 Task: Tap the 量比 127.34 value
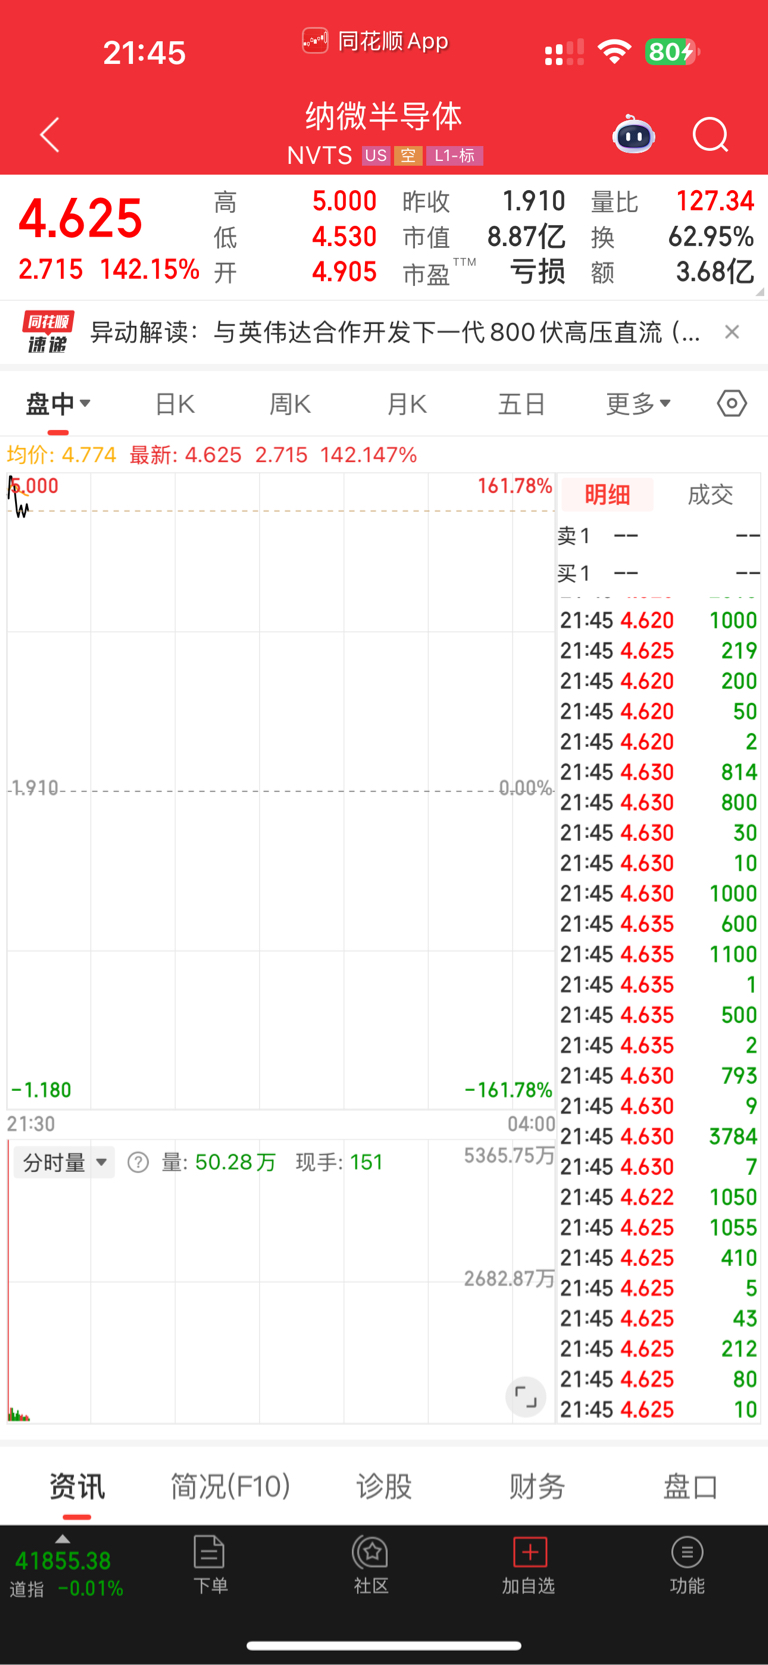[x=715, y=201]
